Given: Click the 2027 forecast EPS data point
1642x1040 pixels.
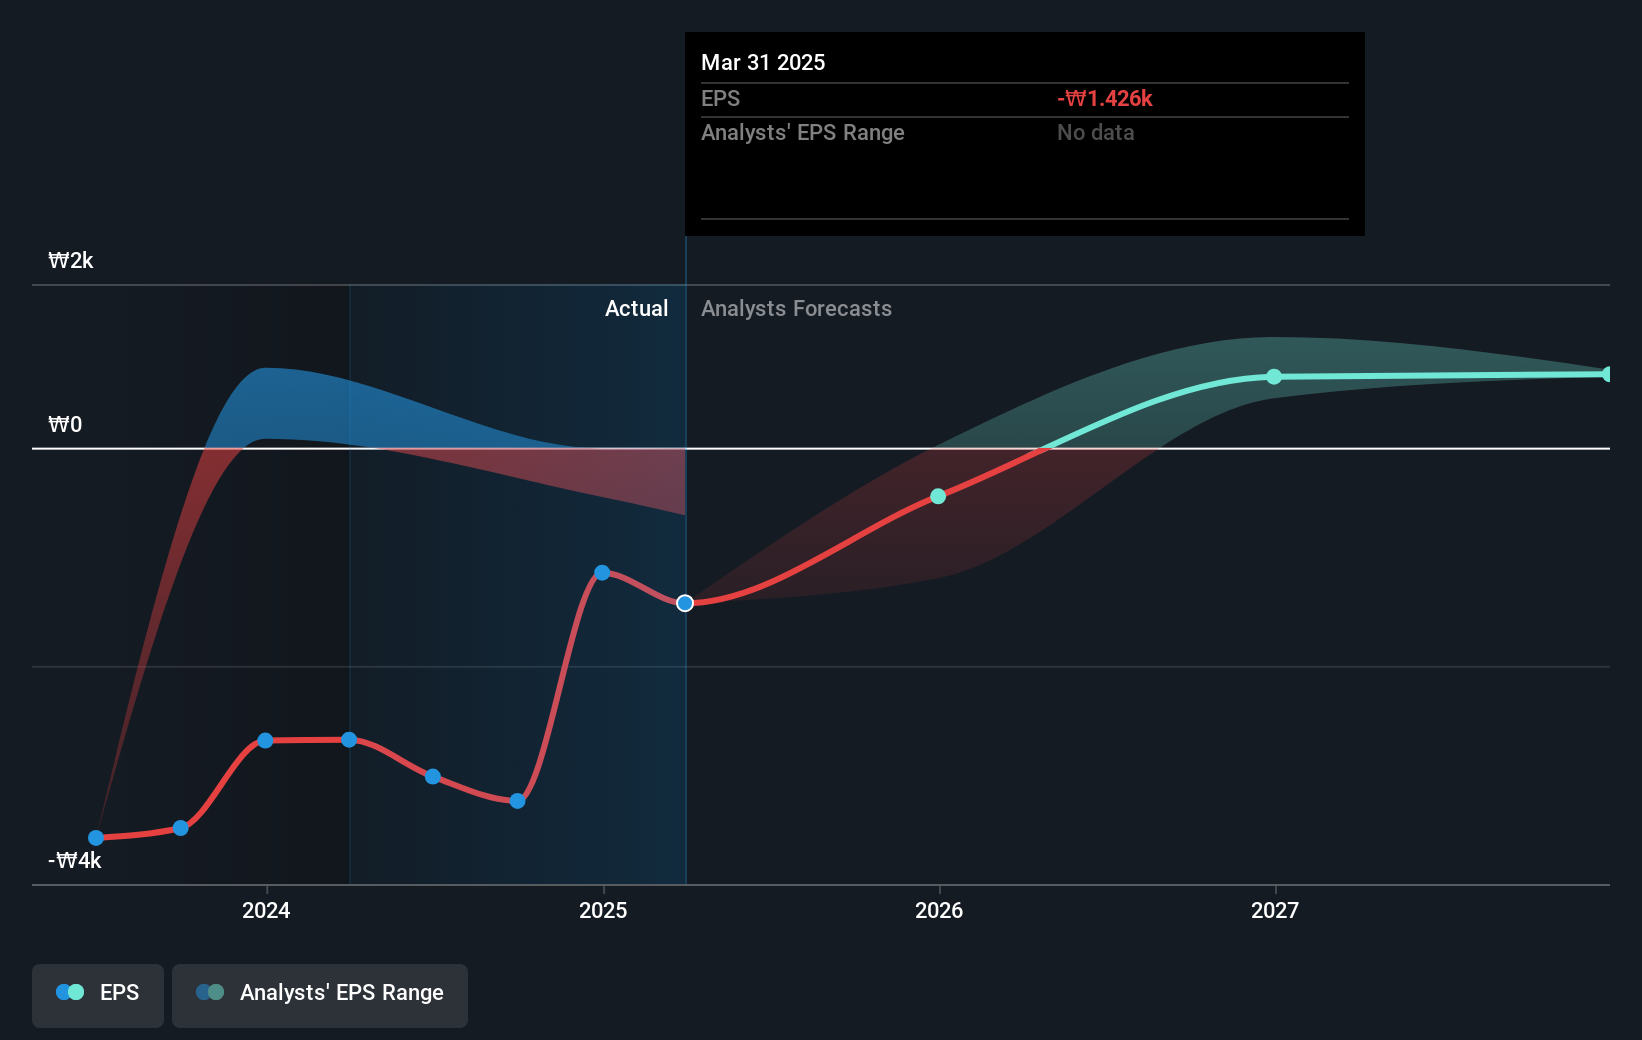Looking at the screenshot, I should 1274,377.
